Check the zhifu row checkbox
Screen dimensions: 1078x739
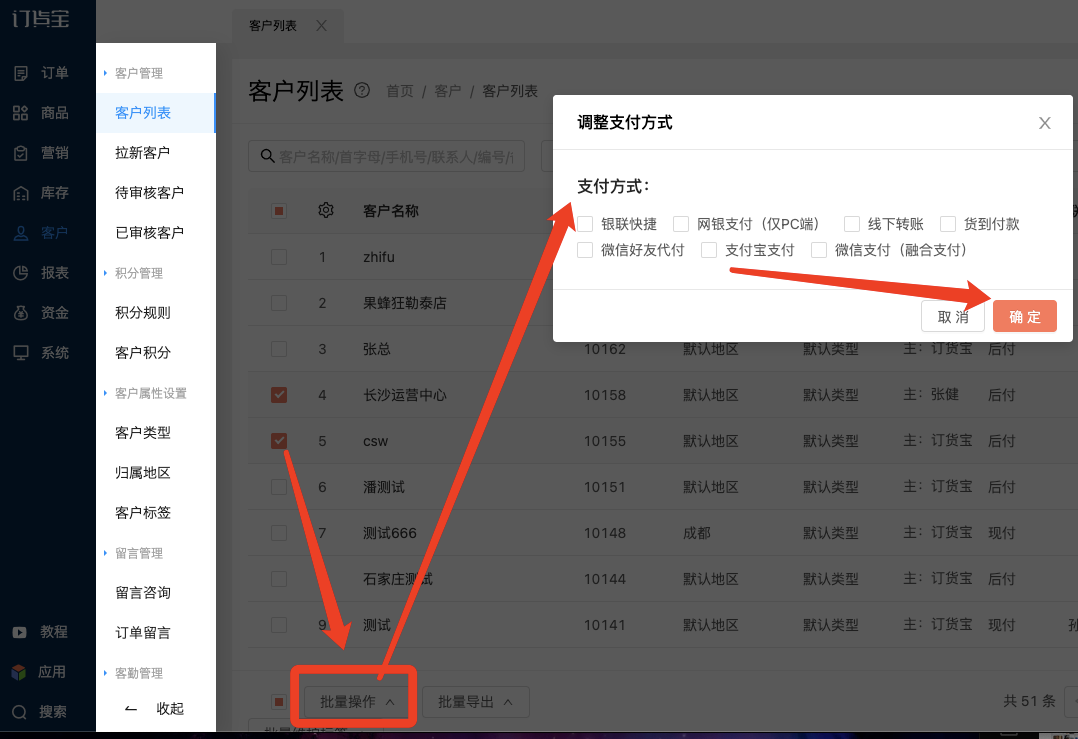click(278, 257)
